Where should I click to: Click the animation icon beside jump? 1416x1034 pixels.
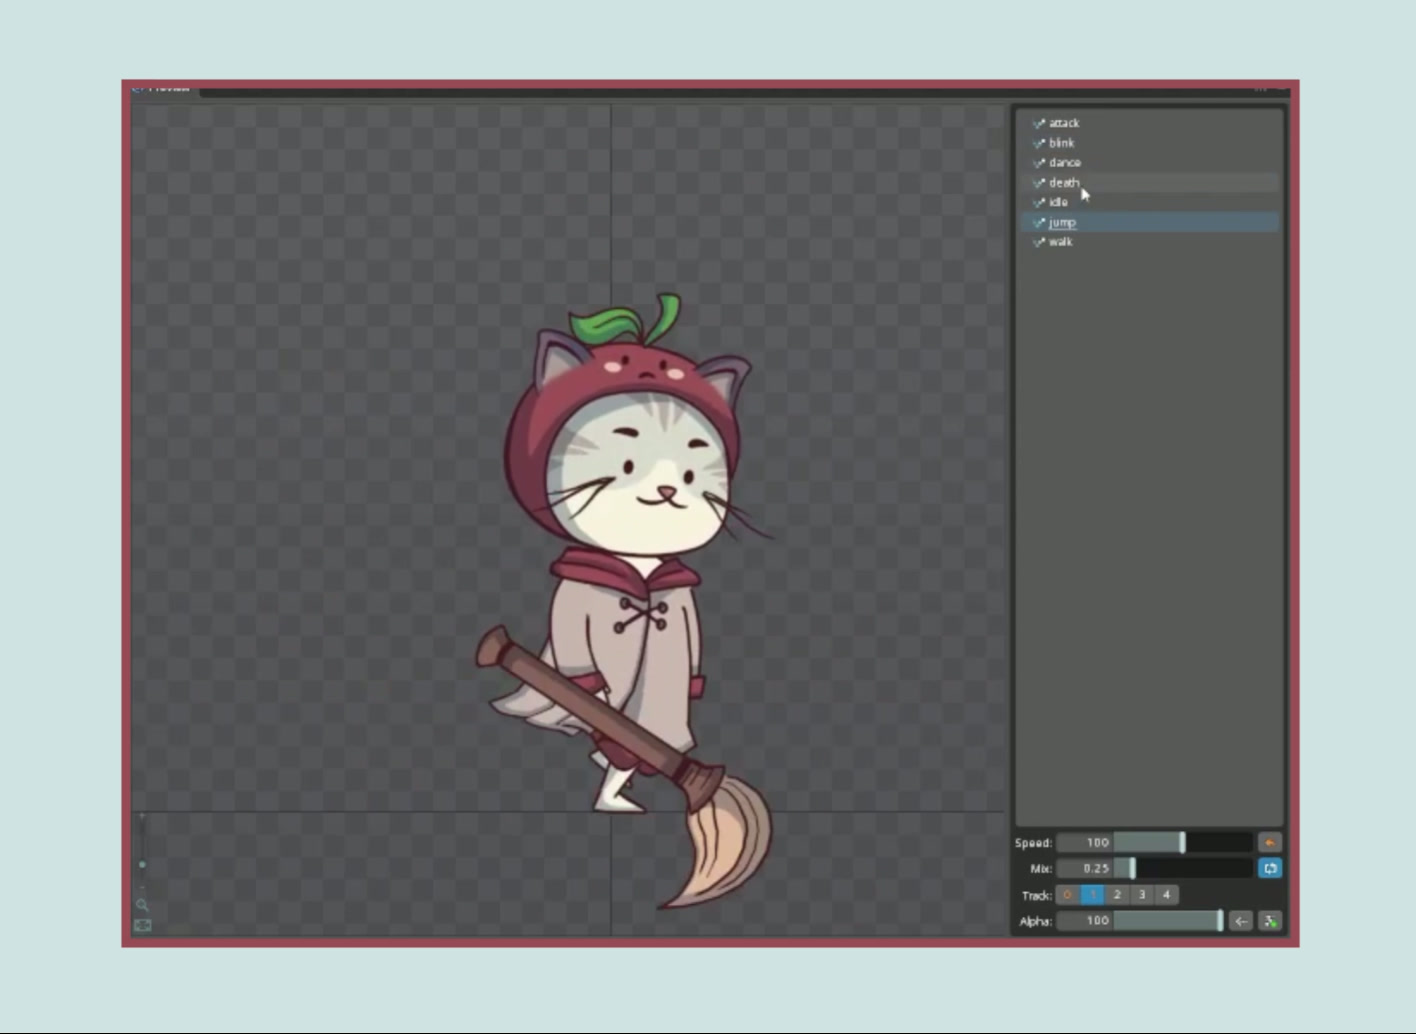[1039, 222]
